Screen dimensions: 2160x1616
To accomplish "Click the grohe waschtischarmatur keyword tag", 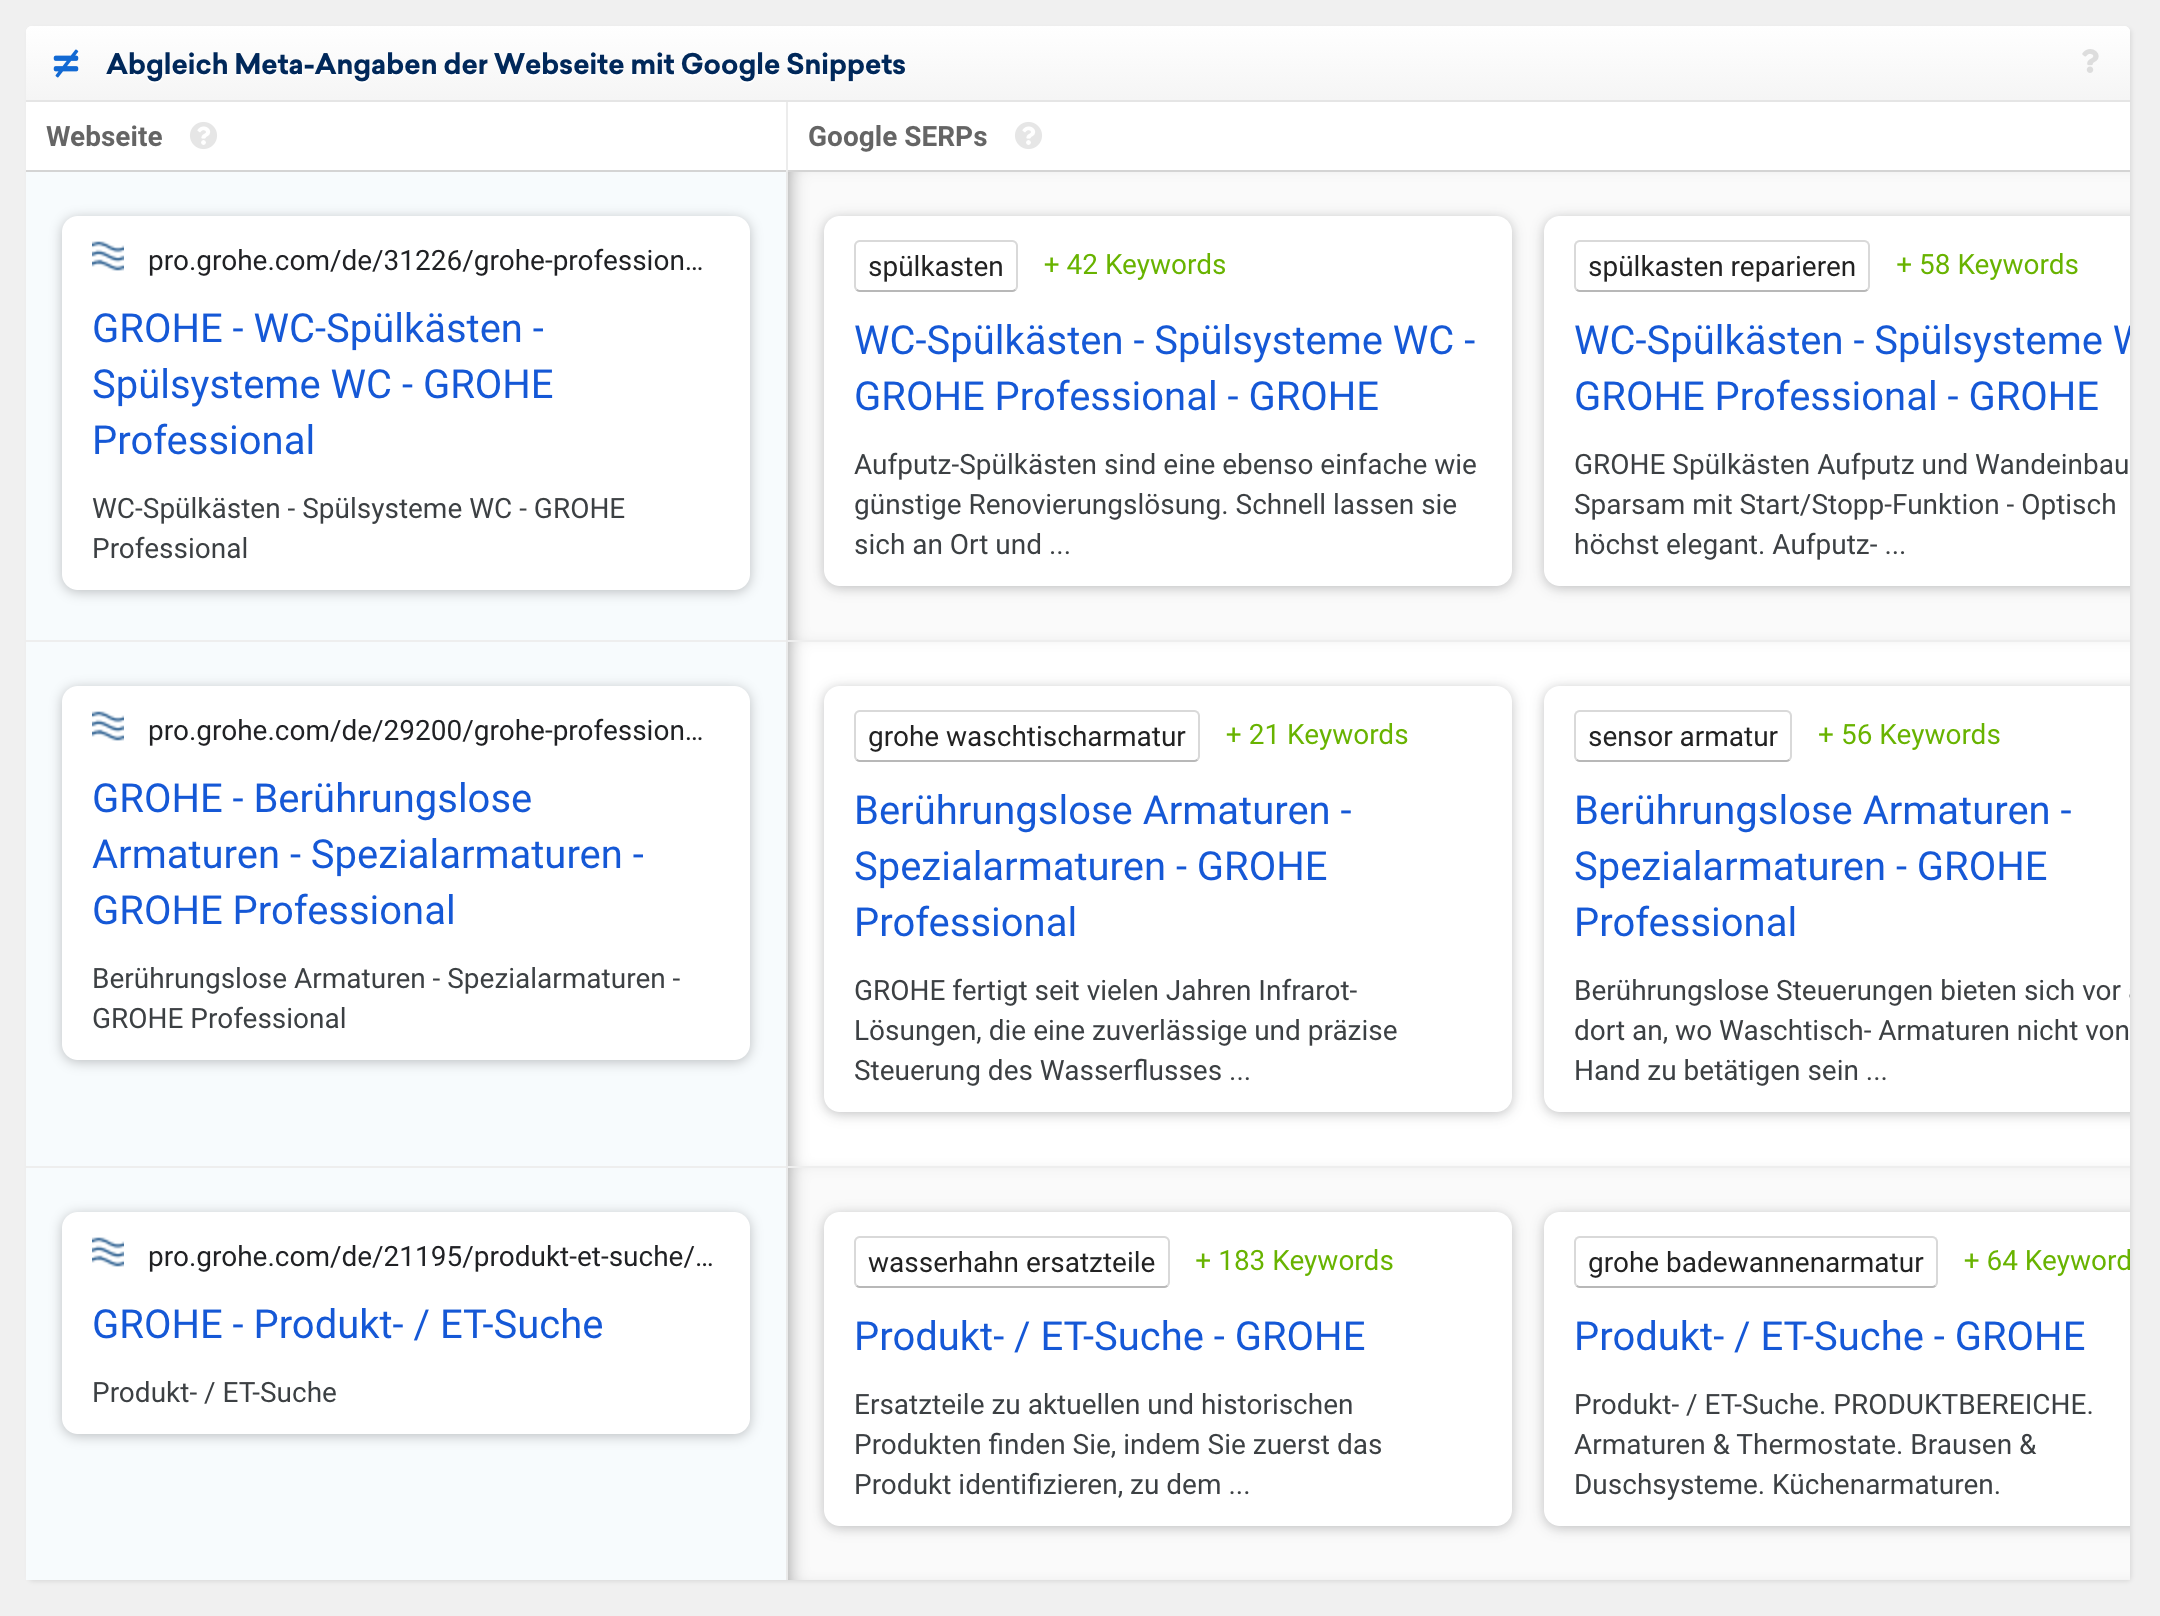I will click(x=1026, y=736).
